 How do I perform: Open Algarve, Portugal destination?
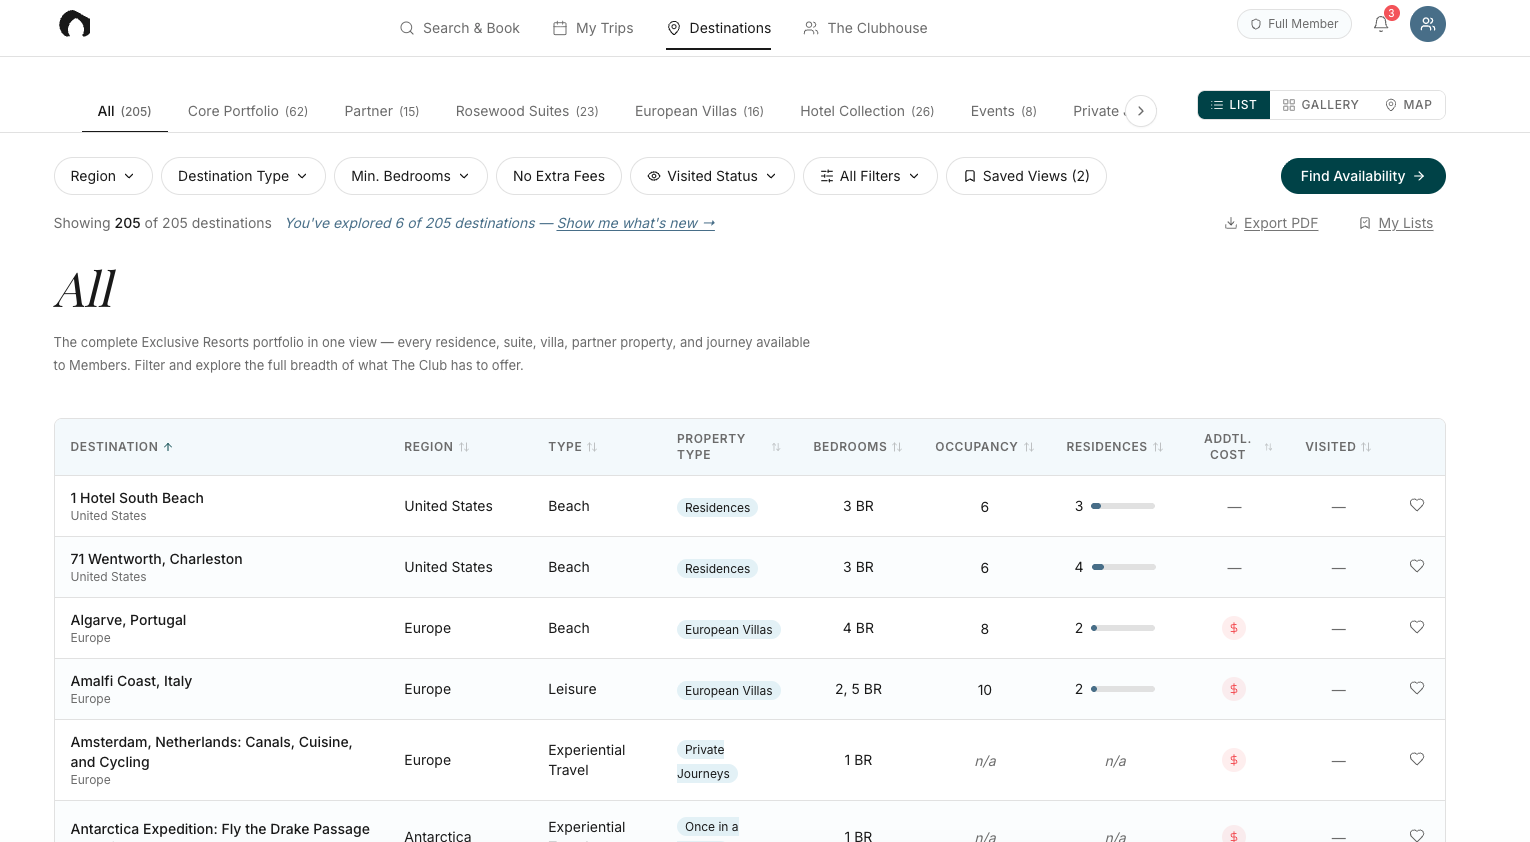pos(128,620)
